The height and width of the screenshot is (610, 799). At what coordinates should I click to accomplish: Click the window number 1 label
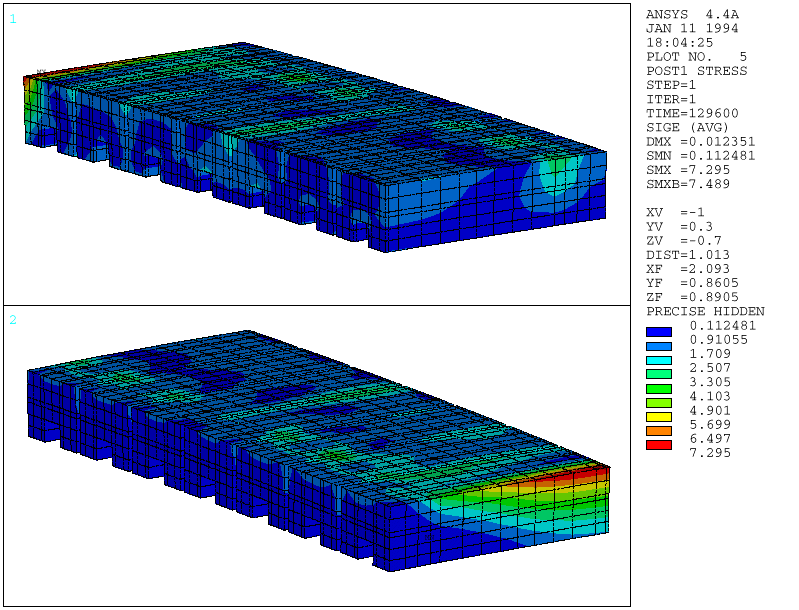click(x=13, y=19)
